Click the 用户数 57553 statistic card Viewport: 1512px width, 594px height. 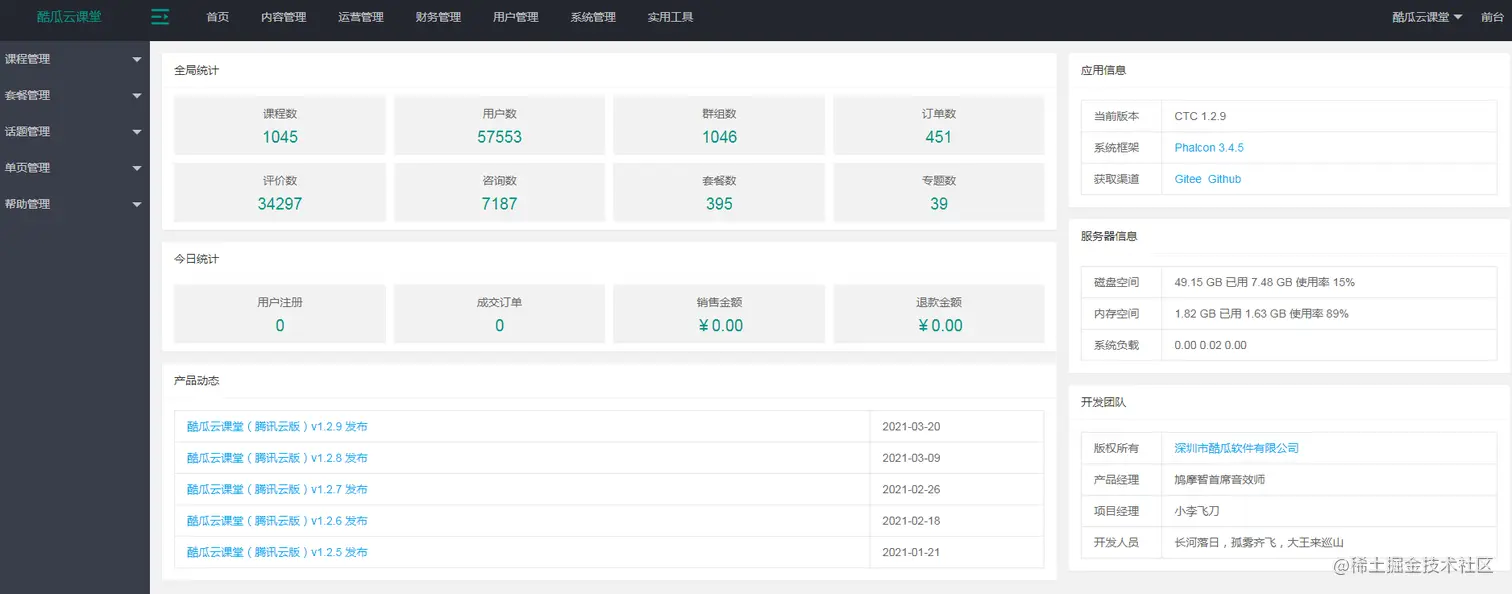tap(499, 125)
